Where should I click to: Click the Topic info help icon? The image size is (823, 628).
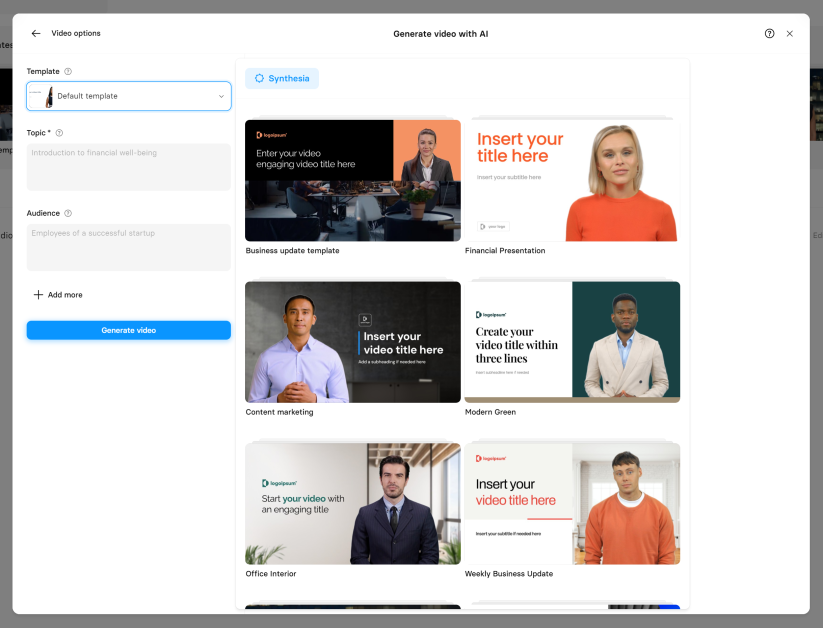click(59, 133)
